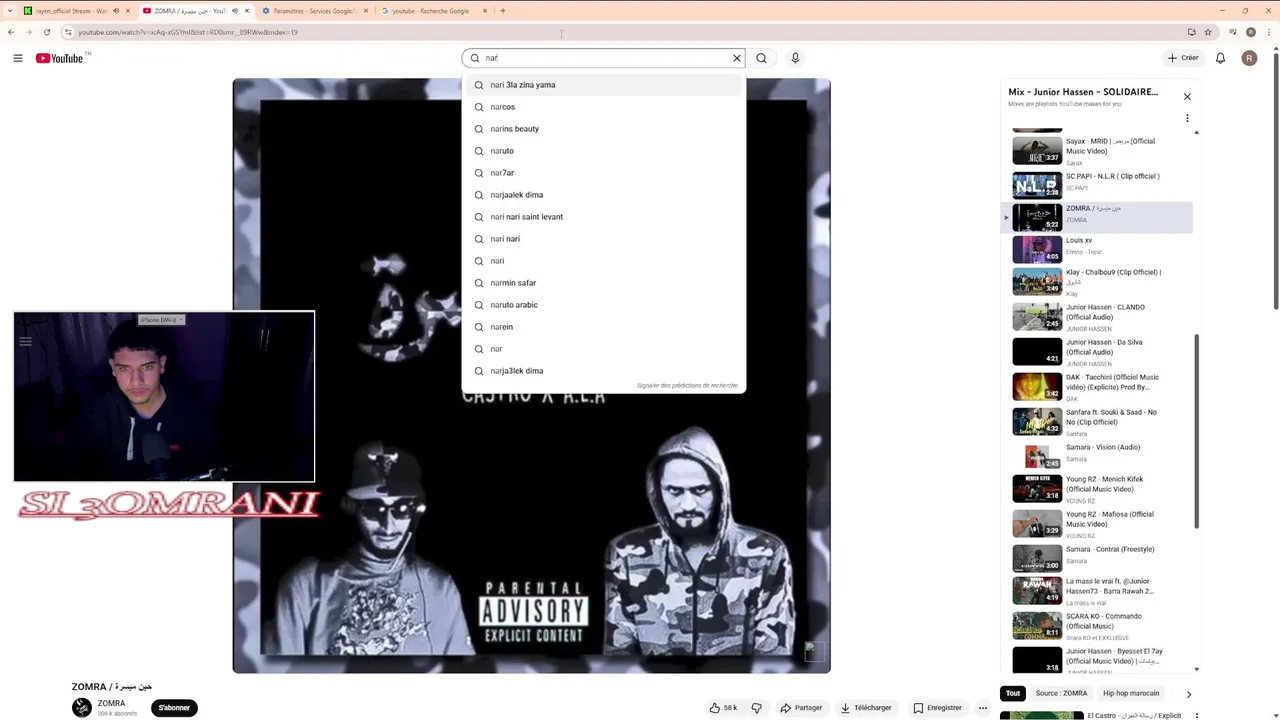This screenshot has width=1280, height=720.
Task: Open 'Young RZ - Menich Kifek' playlist item
Action: [x=1097, y=489]
